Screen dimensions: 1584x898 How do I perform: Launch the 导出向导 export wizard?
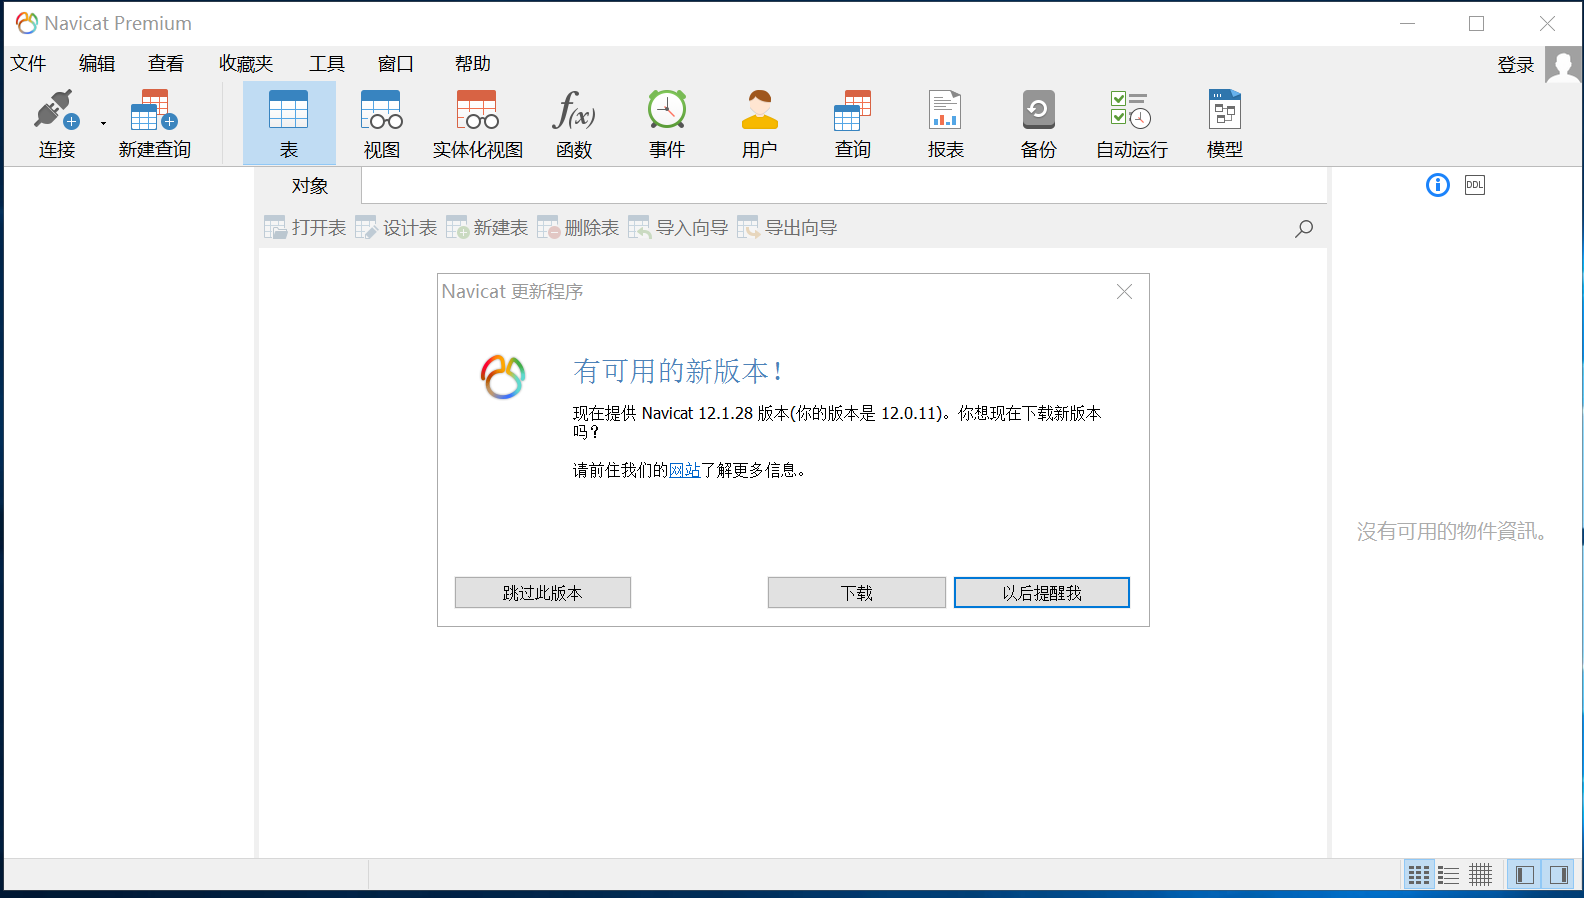[787, 228]
